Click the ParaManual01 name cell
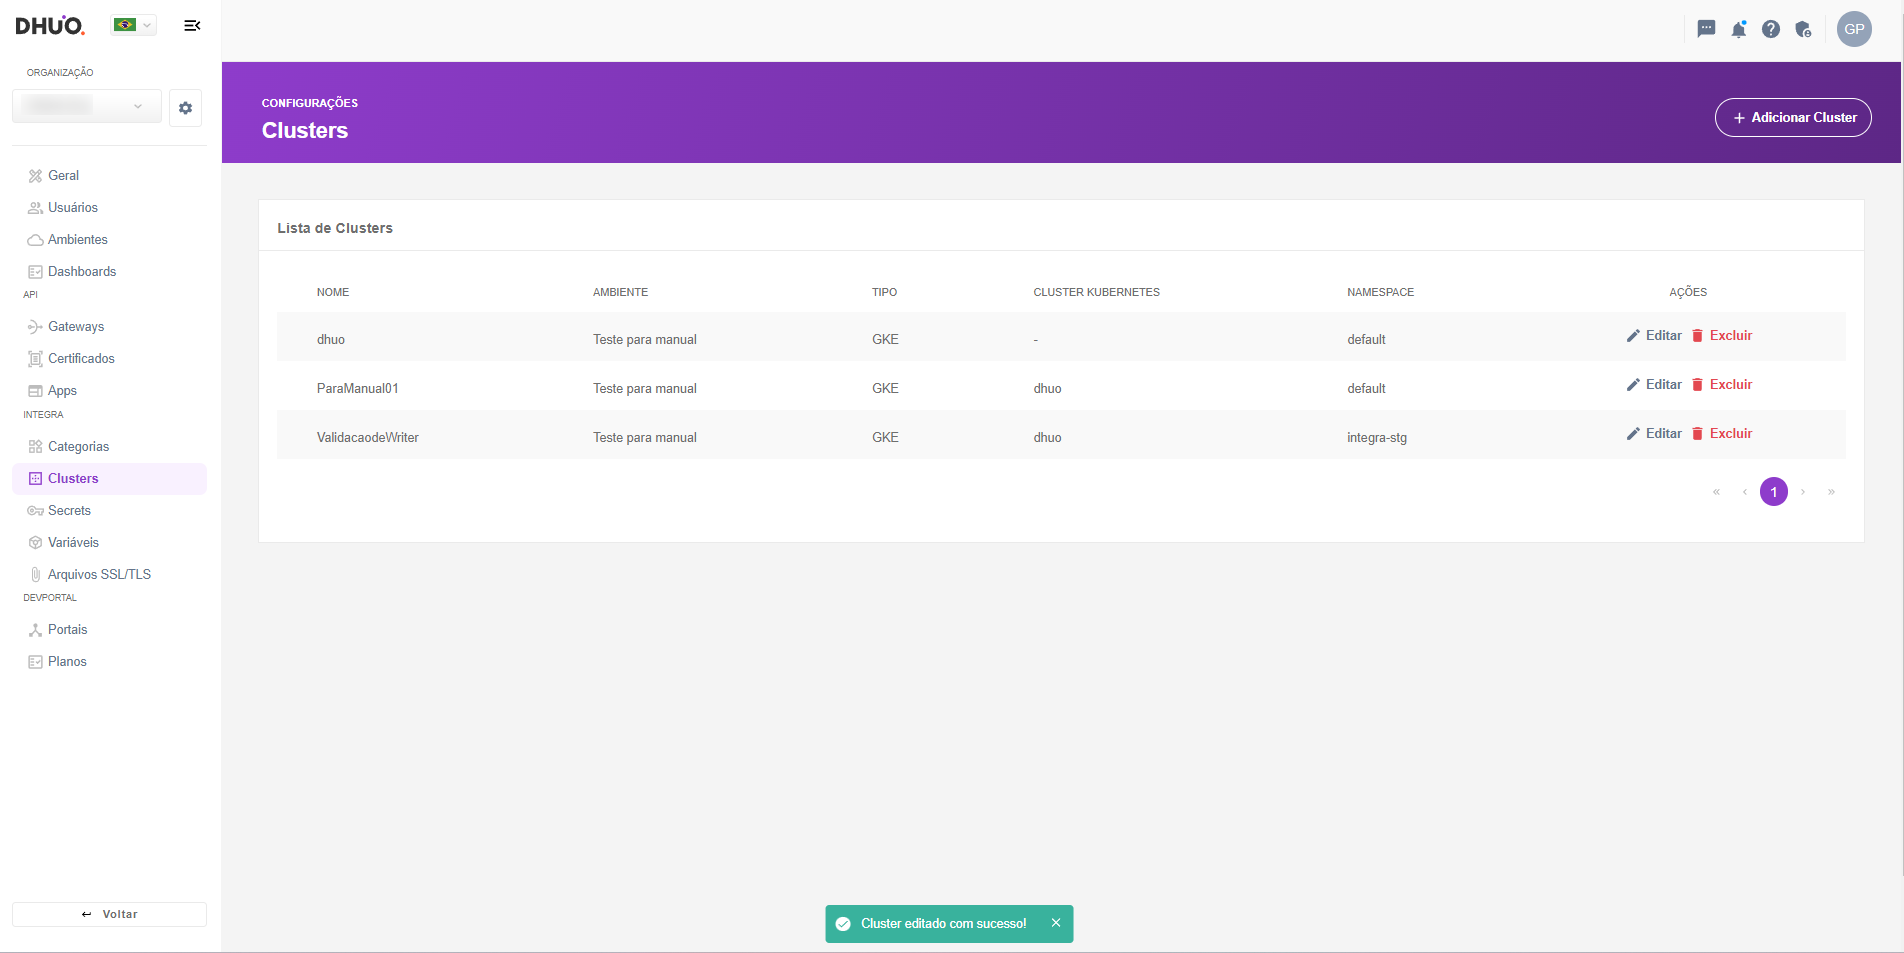This screenshot has width=1904, height=953. coord(358,388)
